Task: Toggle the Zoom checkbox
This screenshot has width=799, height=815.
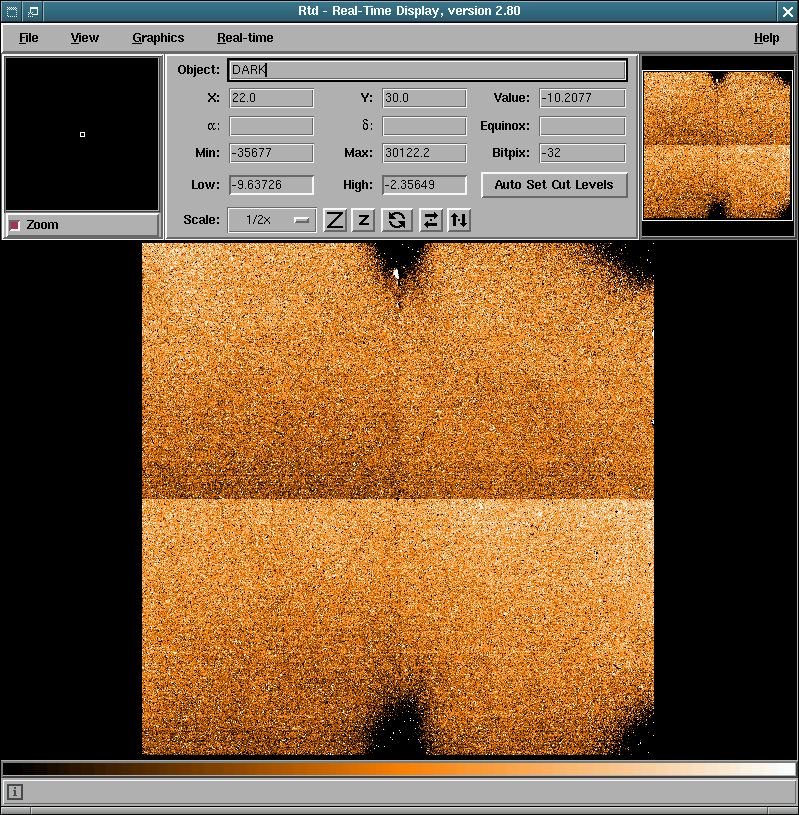Action: [x=15, y=225]
